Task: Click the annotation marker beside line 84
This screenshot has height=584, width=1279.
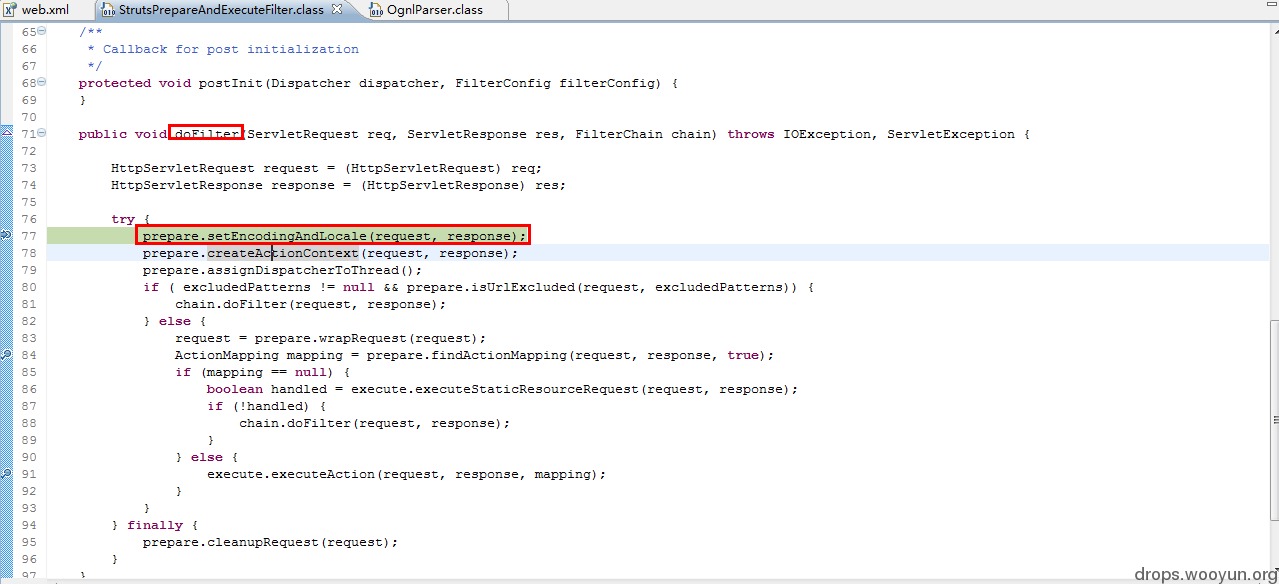Action: [6, 355]
